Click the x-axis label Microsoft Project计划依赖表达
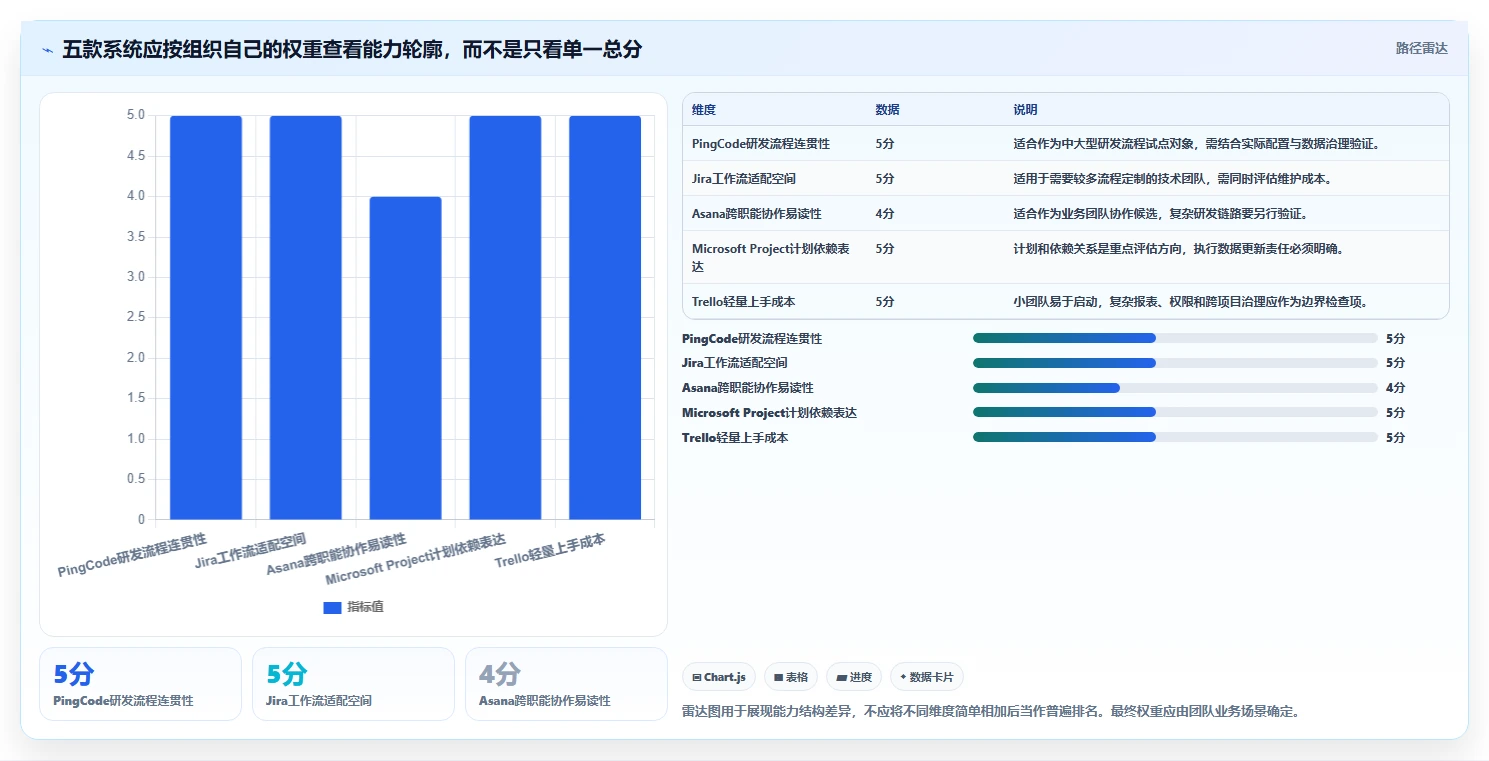Viewport: 1489px width, 761px height. coord(416,560)
